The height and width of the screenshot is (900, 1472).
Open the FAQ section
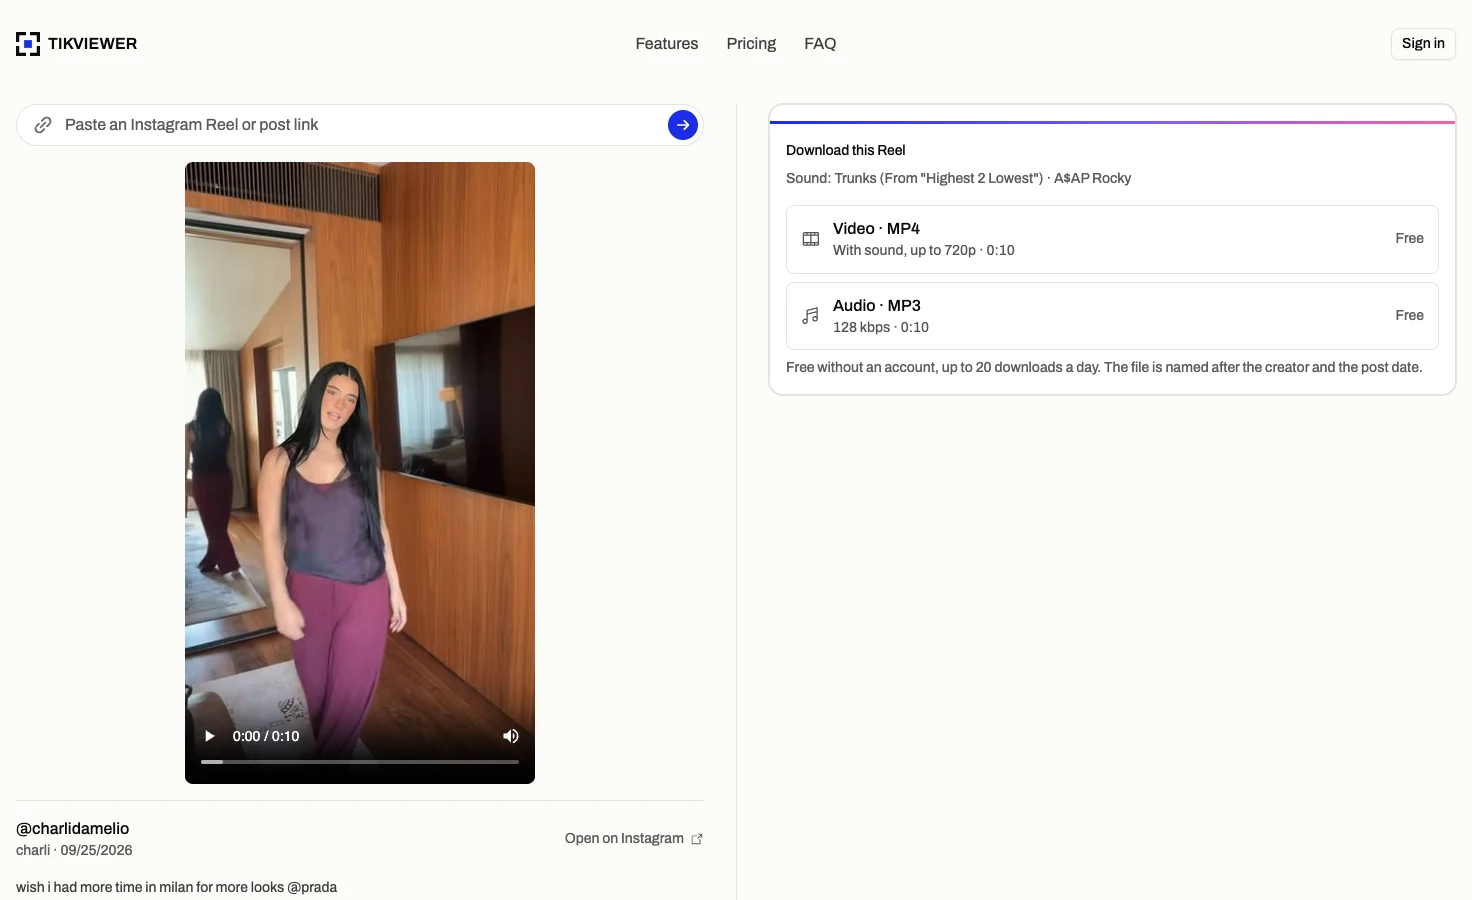pyautogui.click(x=820, y=44)
